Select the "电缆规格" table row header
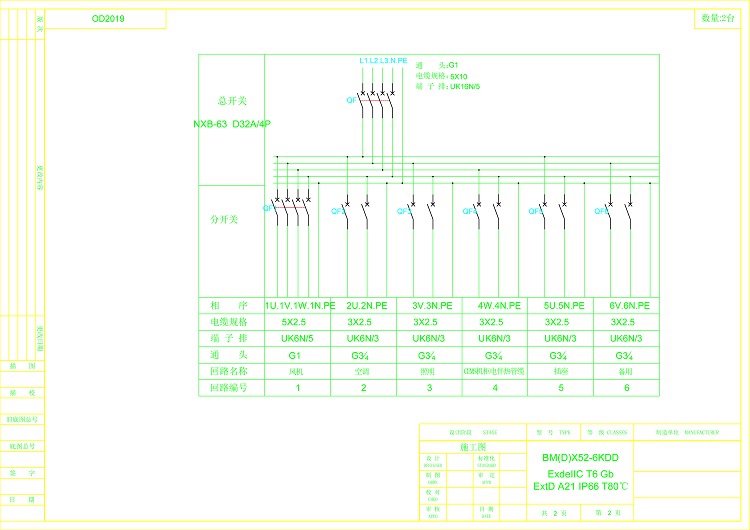This screenshot has width=750, height=530. pyautogui.click(x=229, y=322)
